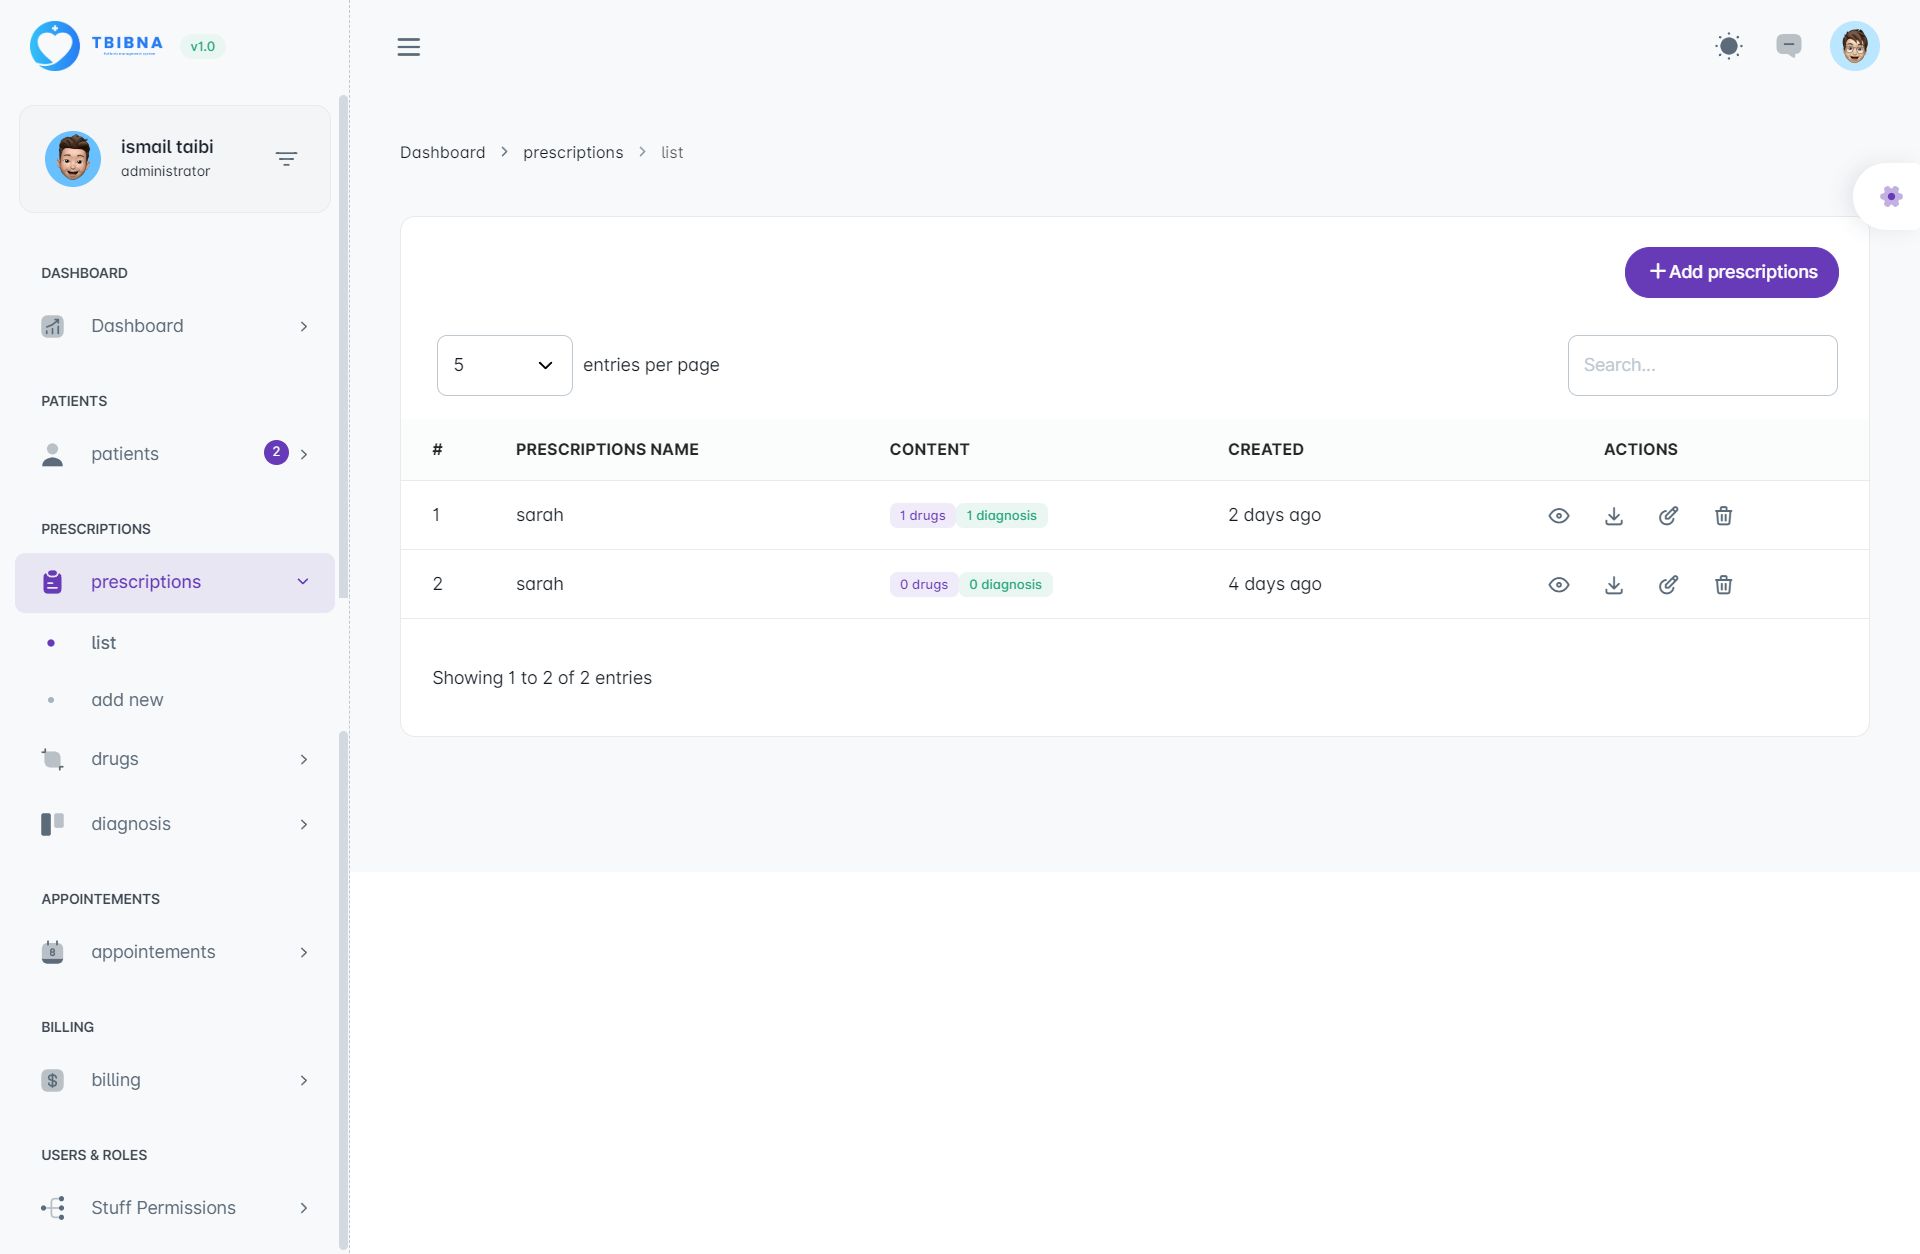Click the hamburger menu icon
Image resolution: width=1920 pixels, height=1254 pixels.
(408, 47)
